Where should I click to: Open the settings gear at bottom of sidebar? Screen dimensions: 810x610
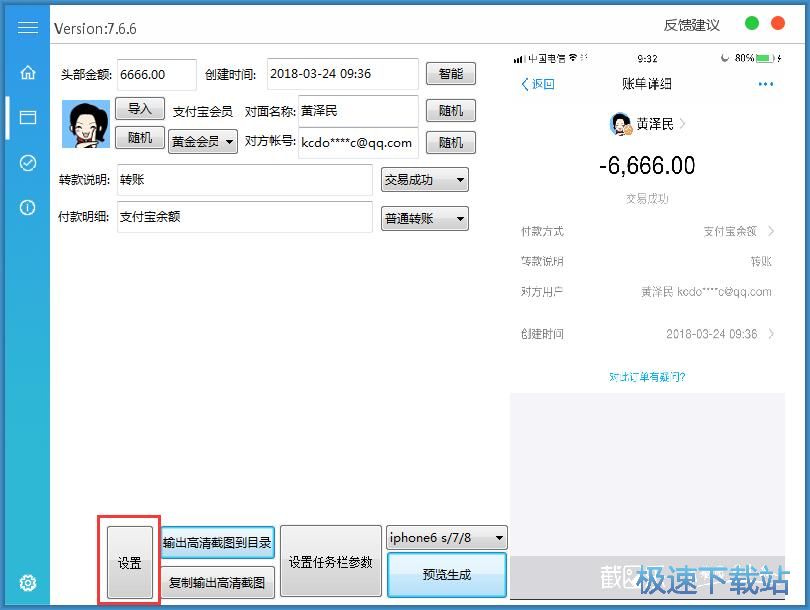(27, 583)
